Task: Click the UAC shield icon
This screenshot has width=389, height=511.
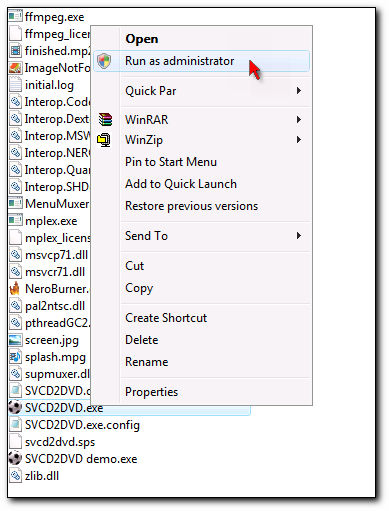Action: 104,61
